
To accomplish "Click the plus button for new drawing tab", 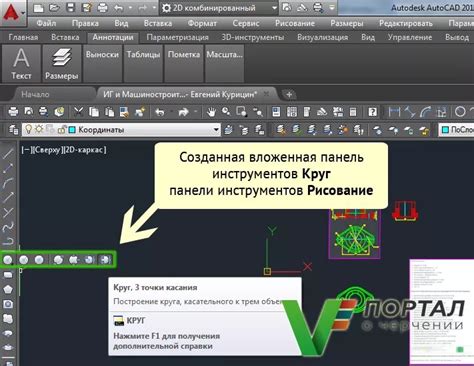I will click(x=289, y=95).
